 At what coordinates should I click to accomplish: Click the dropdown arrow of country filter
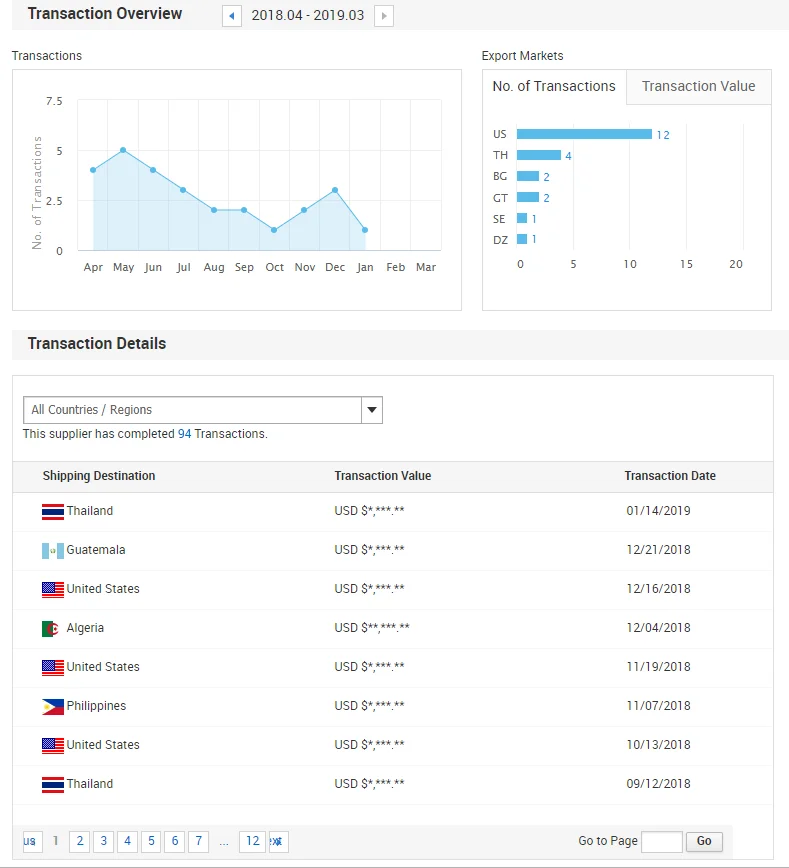[371, 410]
